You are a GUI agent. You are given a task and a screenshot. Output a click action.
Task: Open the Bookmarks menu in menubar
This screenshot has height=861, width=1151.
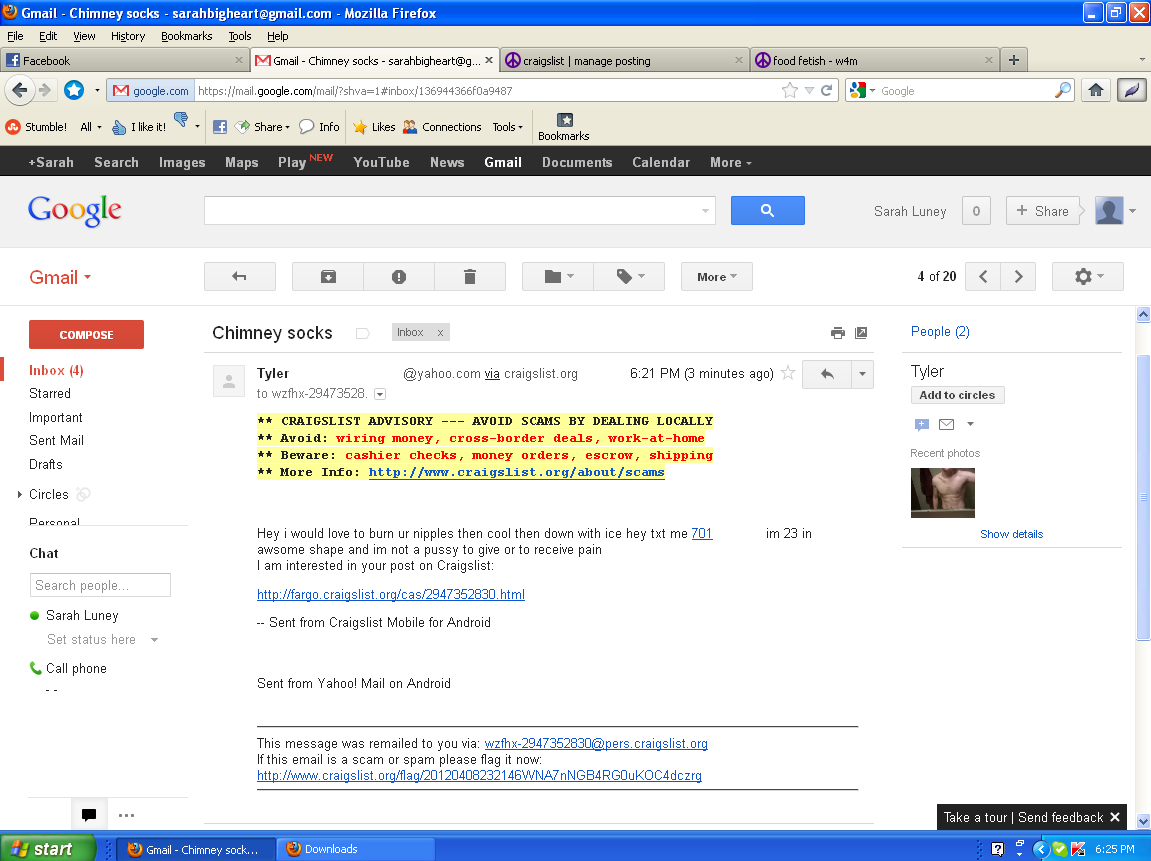tap(186, 36)
